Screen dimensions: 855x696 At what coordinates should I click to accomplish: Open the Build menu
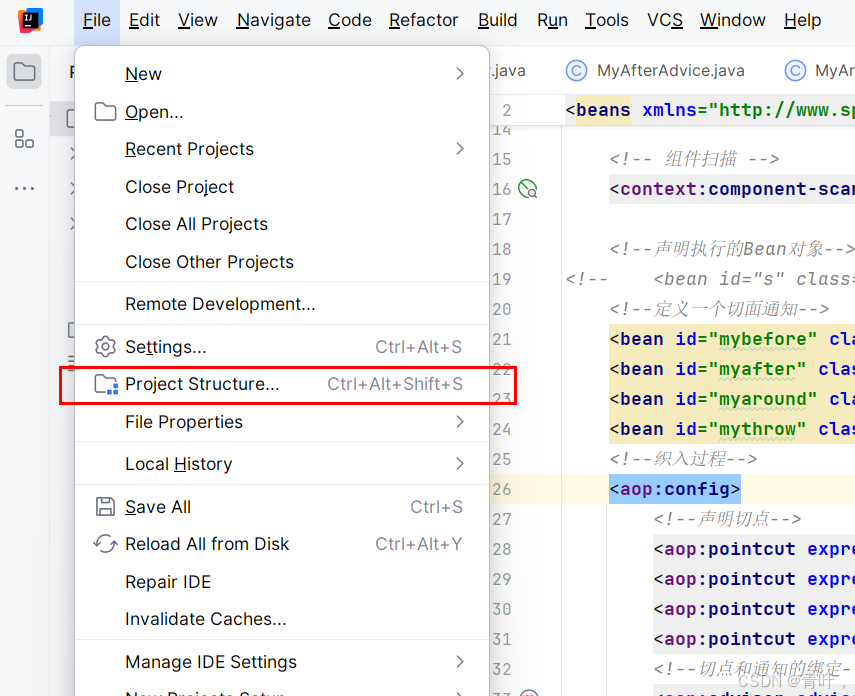pyautogui.click(x=497, y=20)
